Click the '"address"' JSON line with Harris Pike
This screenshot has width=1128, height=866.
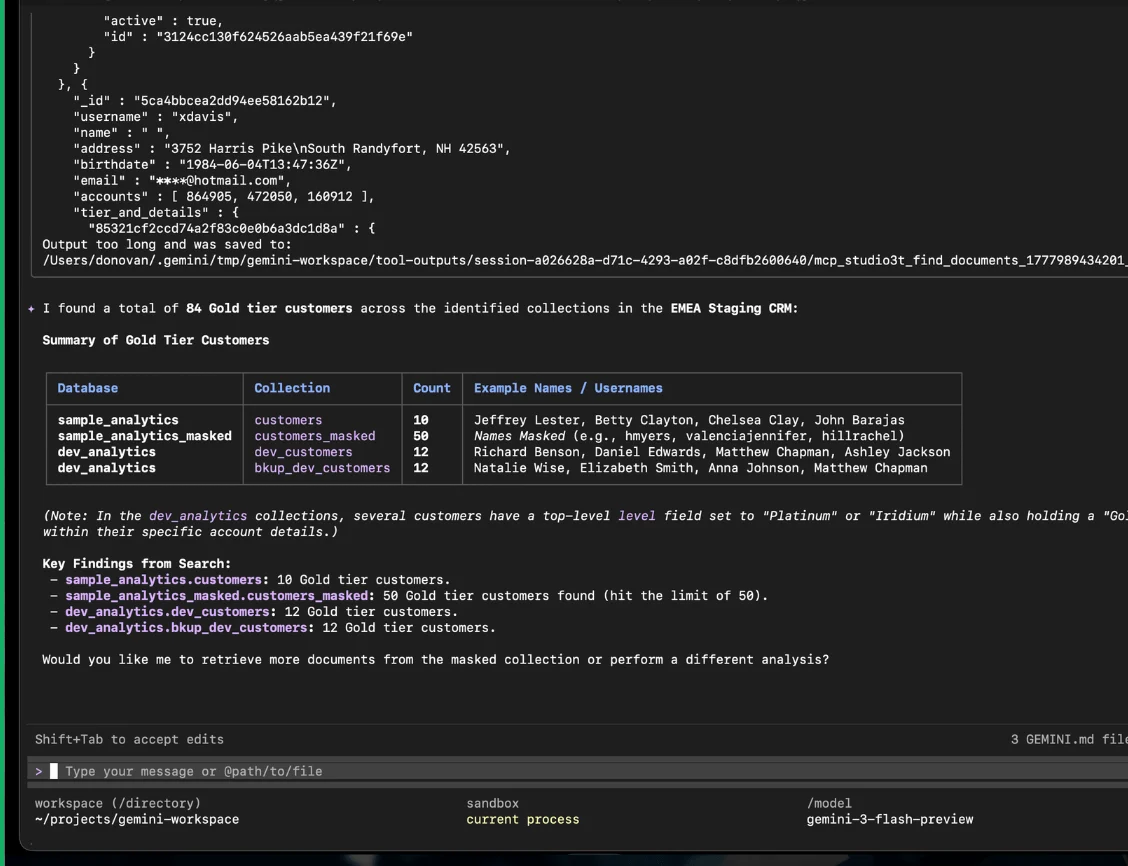click(x=292, y=149)
